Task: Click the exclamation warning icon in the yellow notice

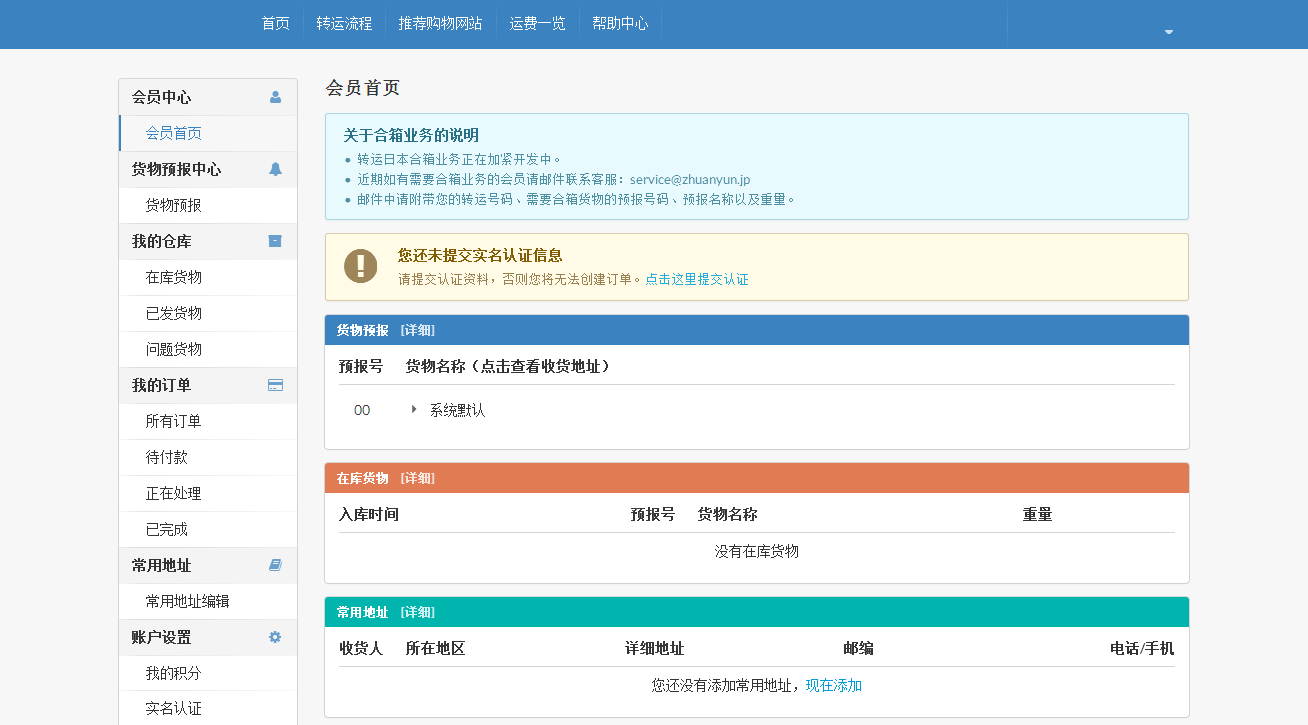Action: [361, 266]
